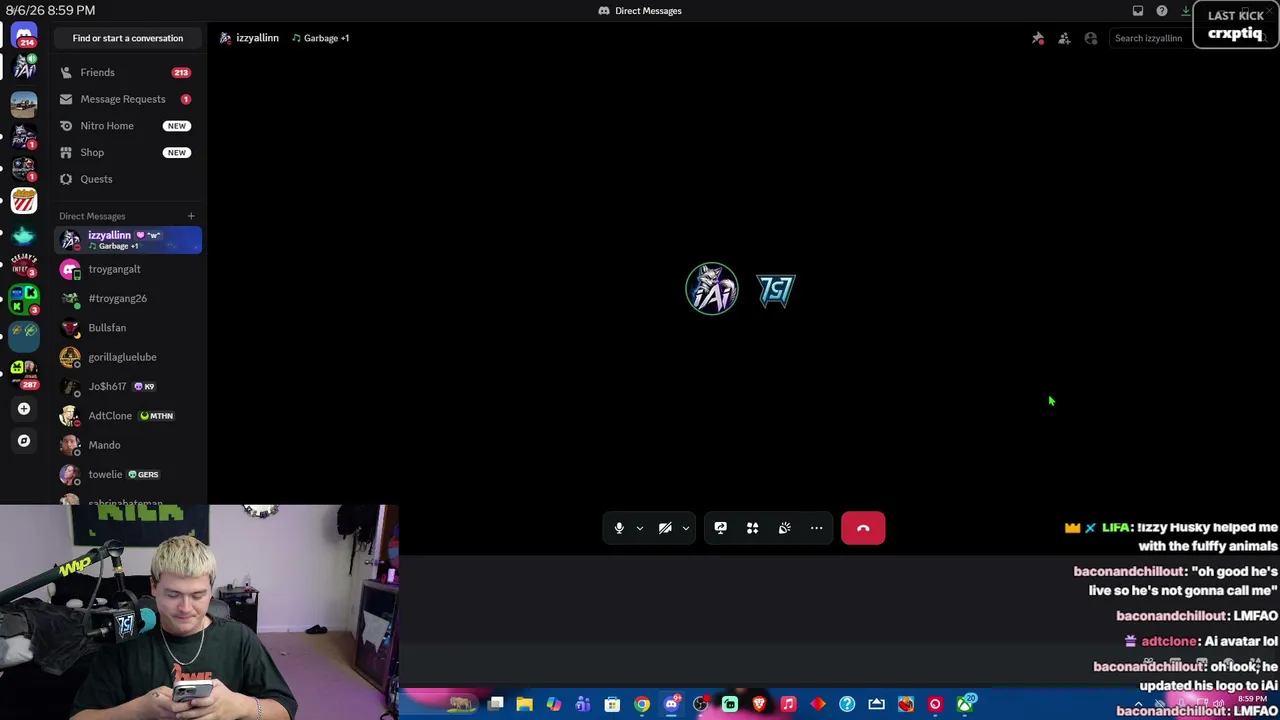The width and height of the screenshot is (1280, 720).
Task: Add a server with plus button
Action: coord(24,408)
